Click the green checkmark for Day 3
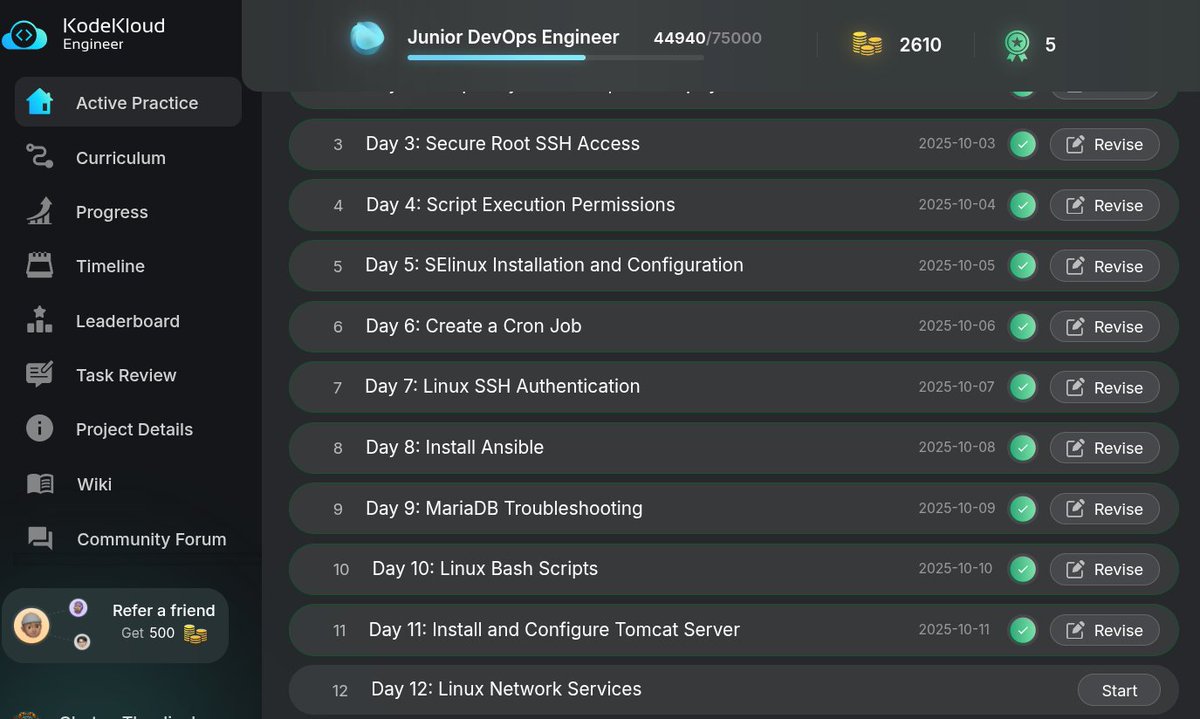Screen dimensions: 1200x719 click(1022, 144)
